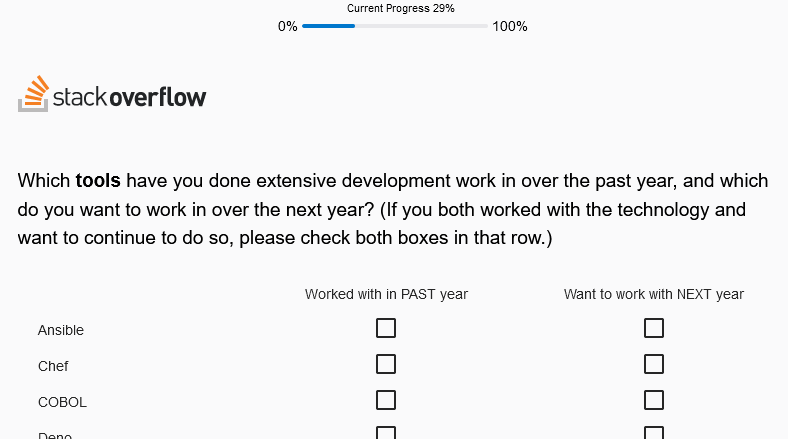
Task: Tick Chef for the NEXT year column
Action: click(x=654, y=364)
